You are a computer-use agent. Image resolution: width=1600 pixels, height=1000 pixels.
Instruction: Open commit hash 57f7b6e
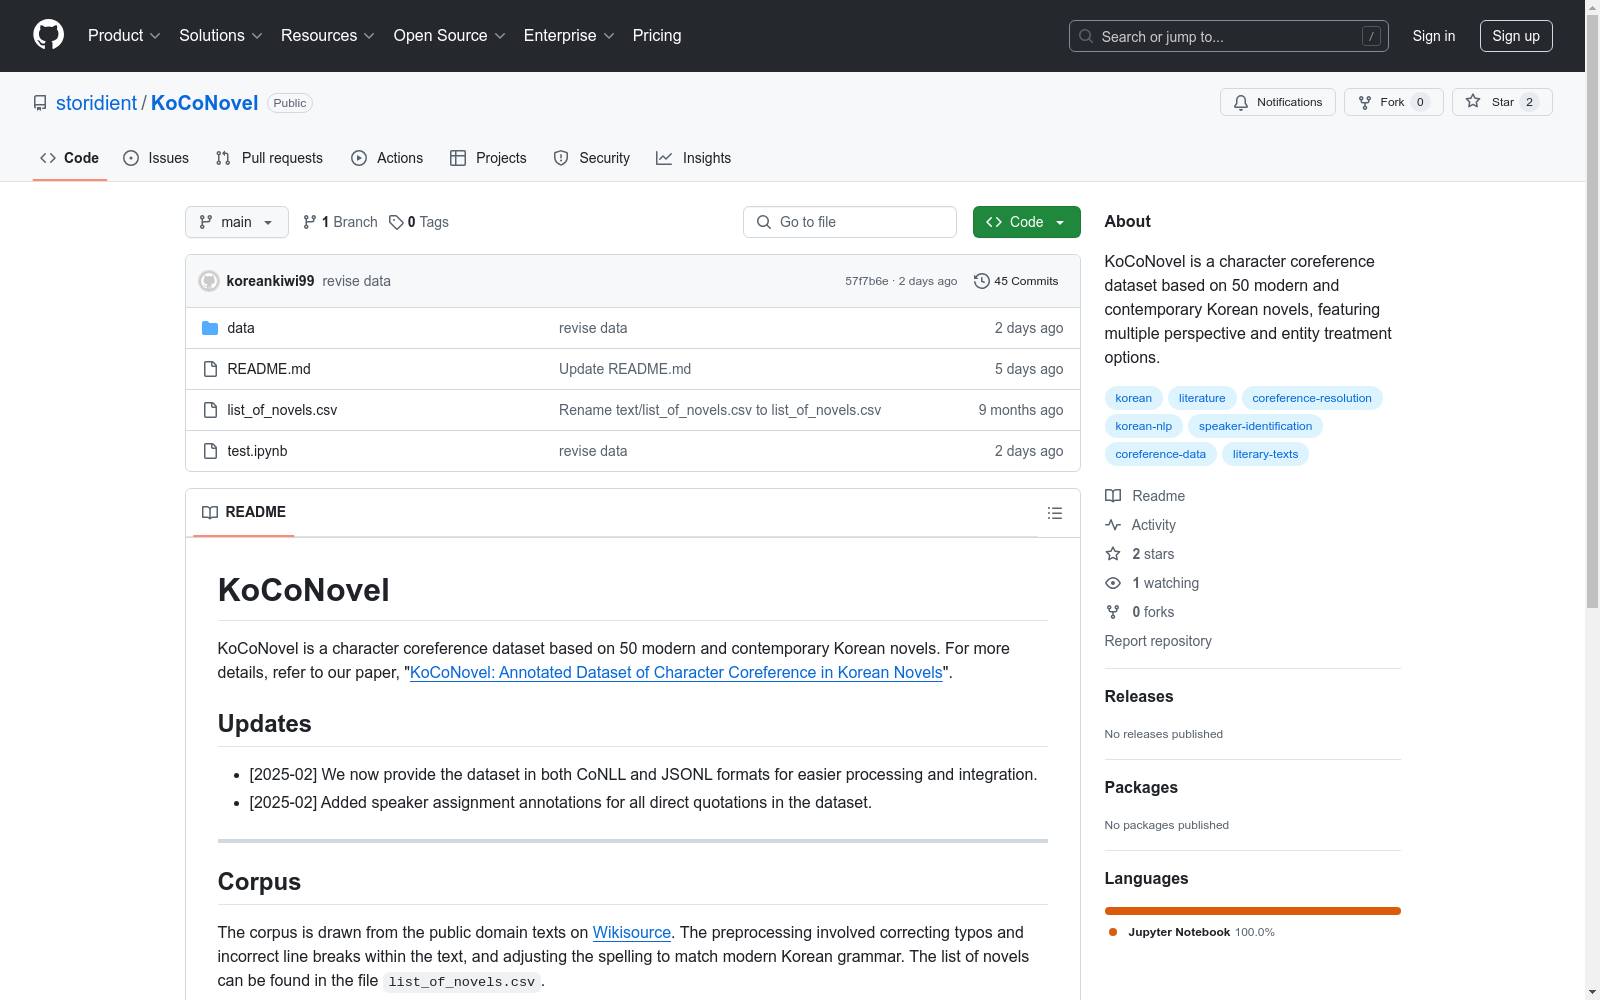[x=866, y=281]
